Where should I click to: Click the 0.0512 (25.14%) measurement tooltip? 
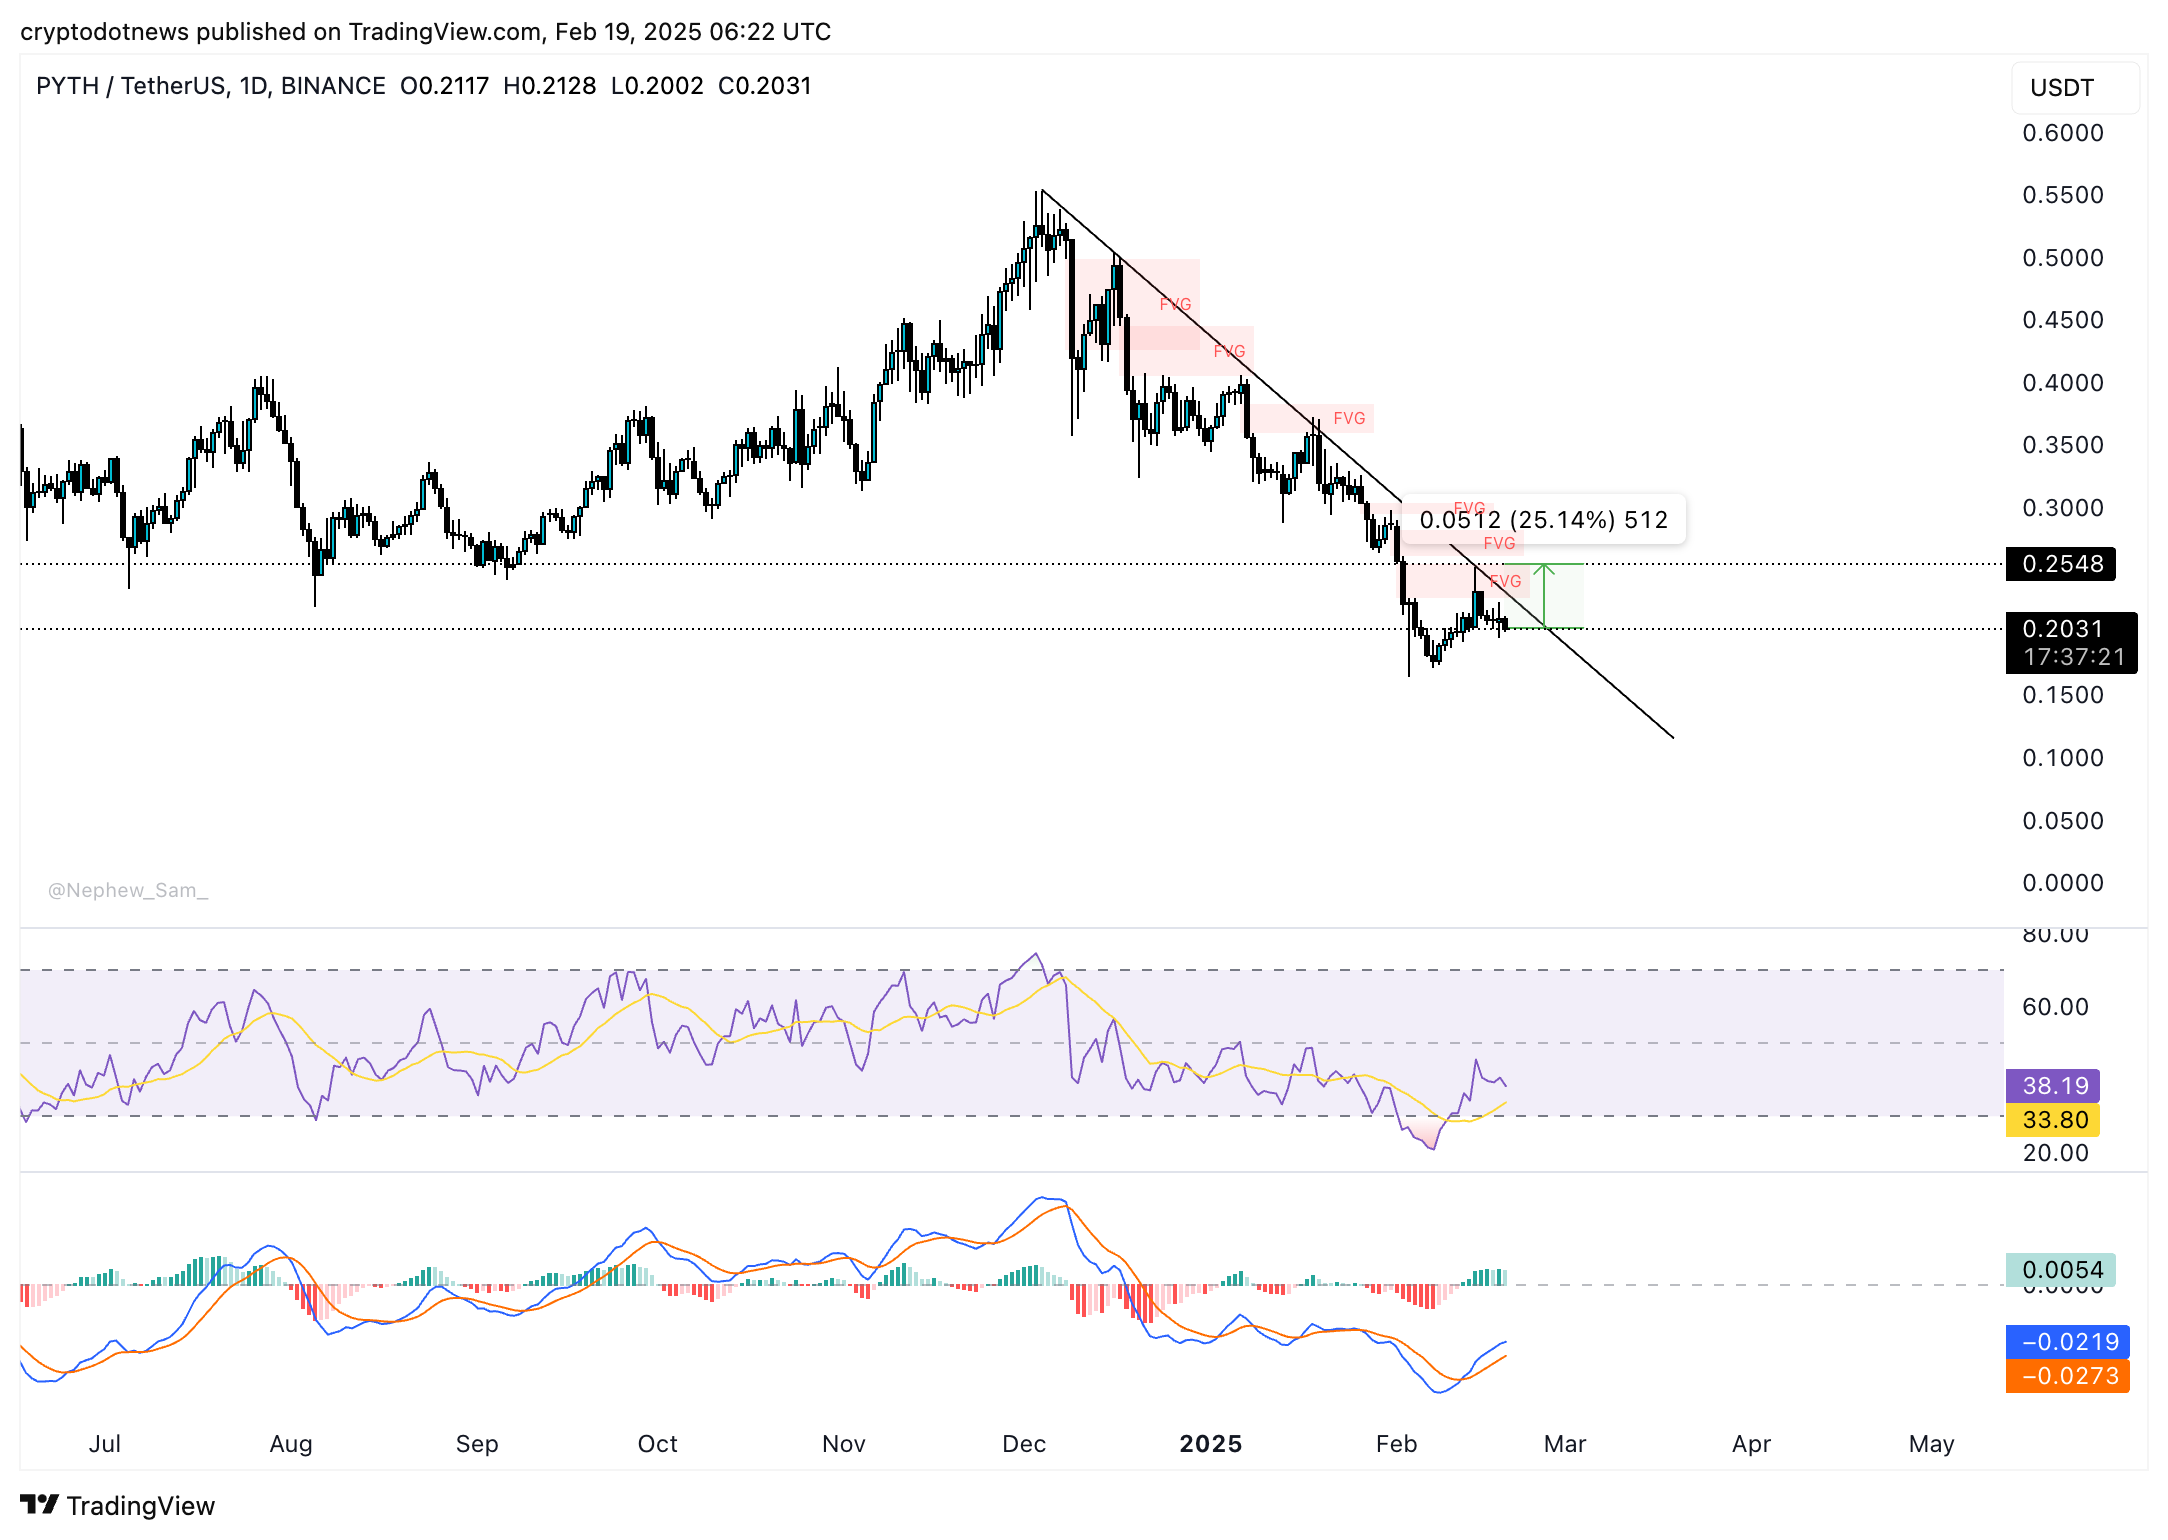1543,520
